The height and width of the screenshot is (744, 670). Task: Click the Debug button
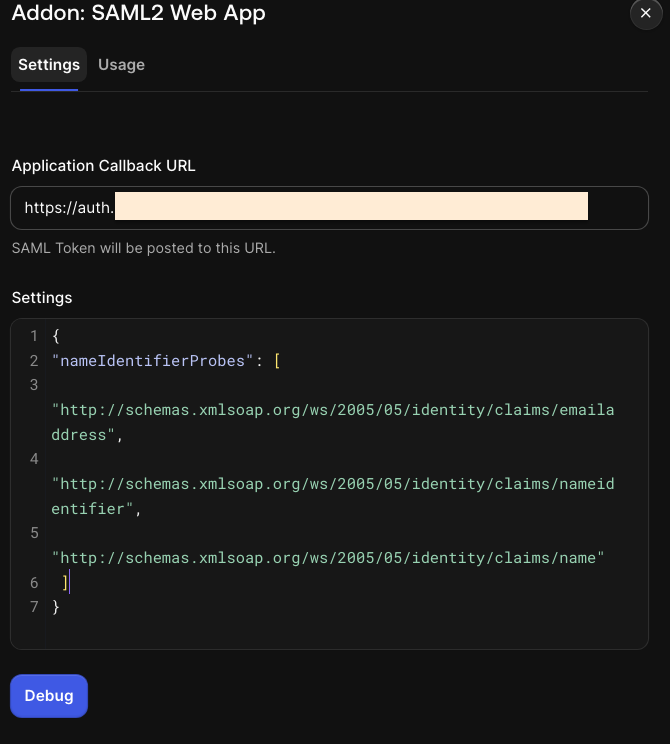pyautogui.click(x=49, y=696)
